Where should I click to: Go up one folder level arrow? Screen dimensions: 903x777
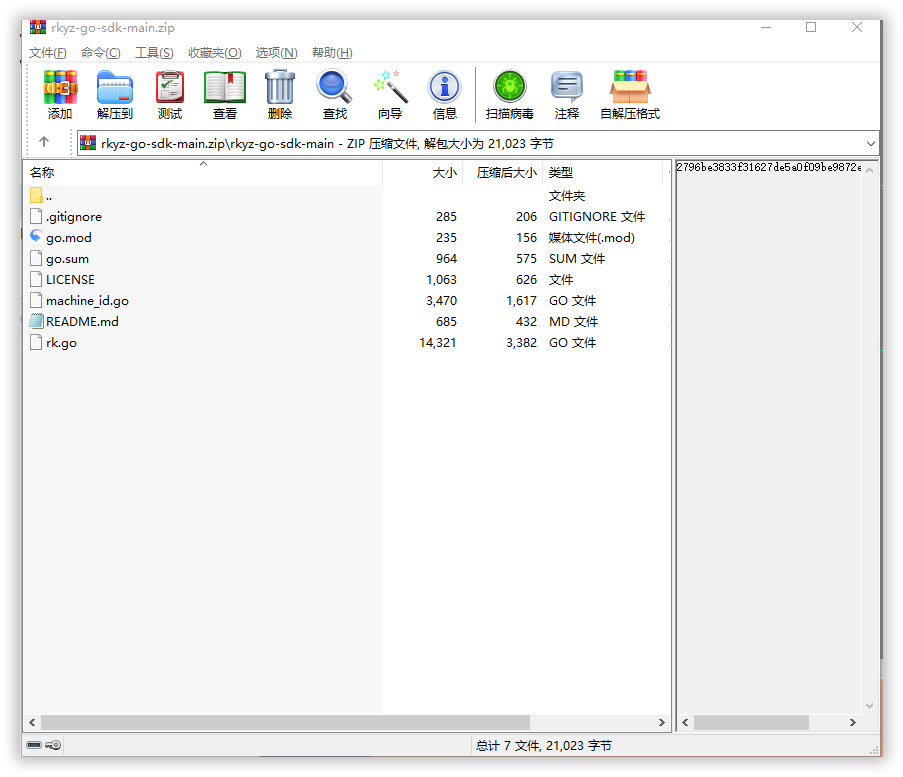44,142
